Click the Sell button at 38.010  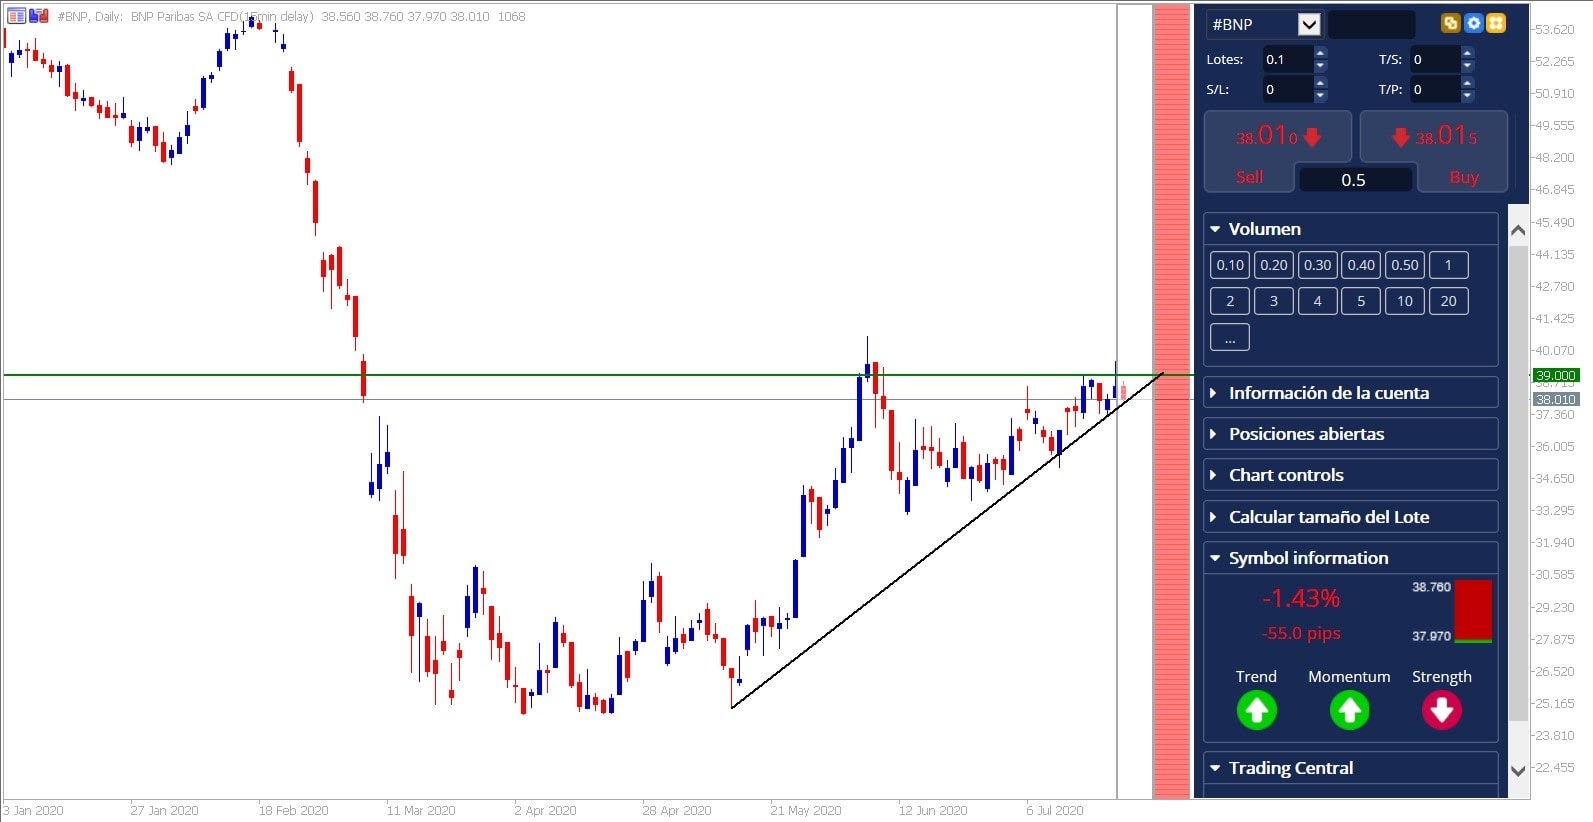coord(1277,151)
